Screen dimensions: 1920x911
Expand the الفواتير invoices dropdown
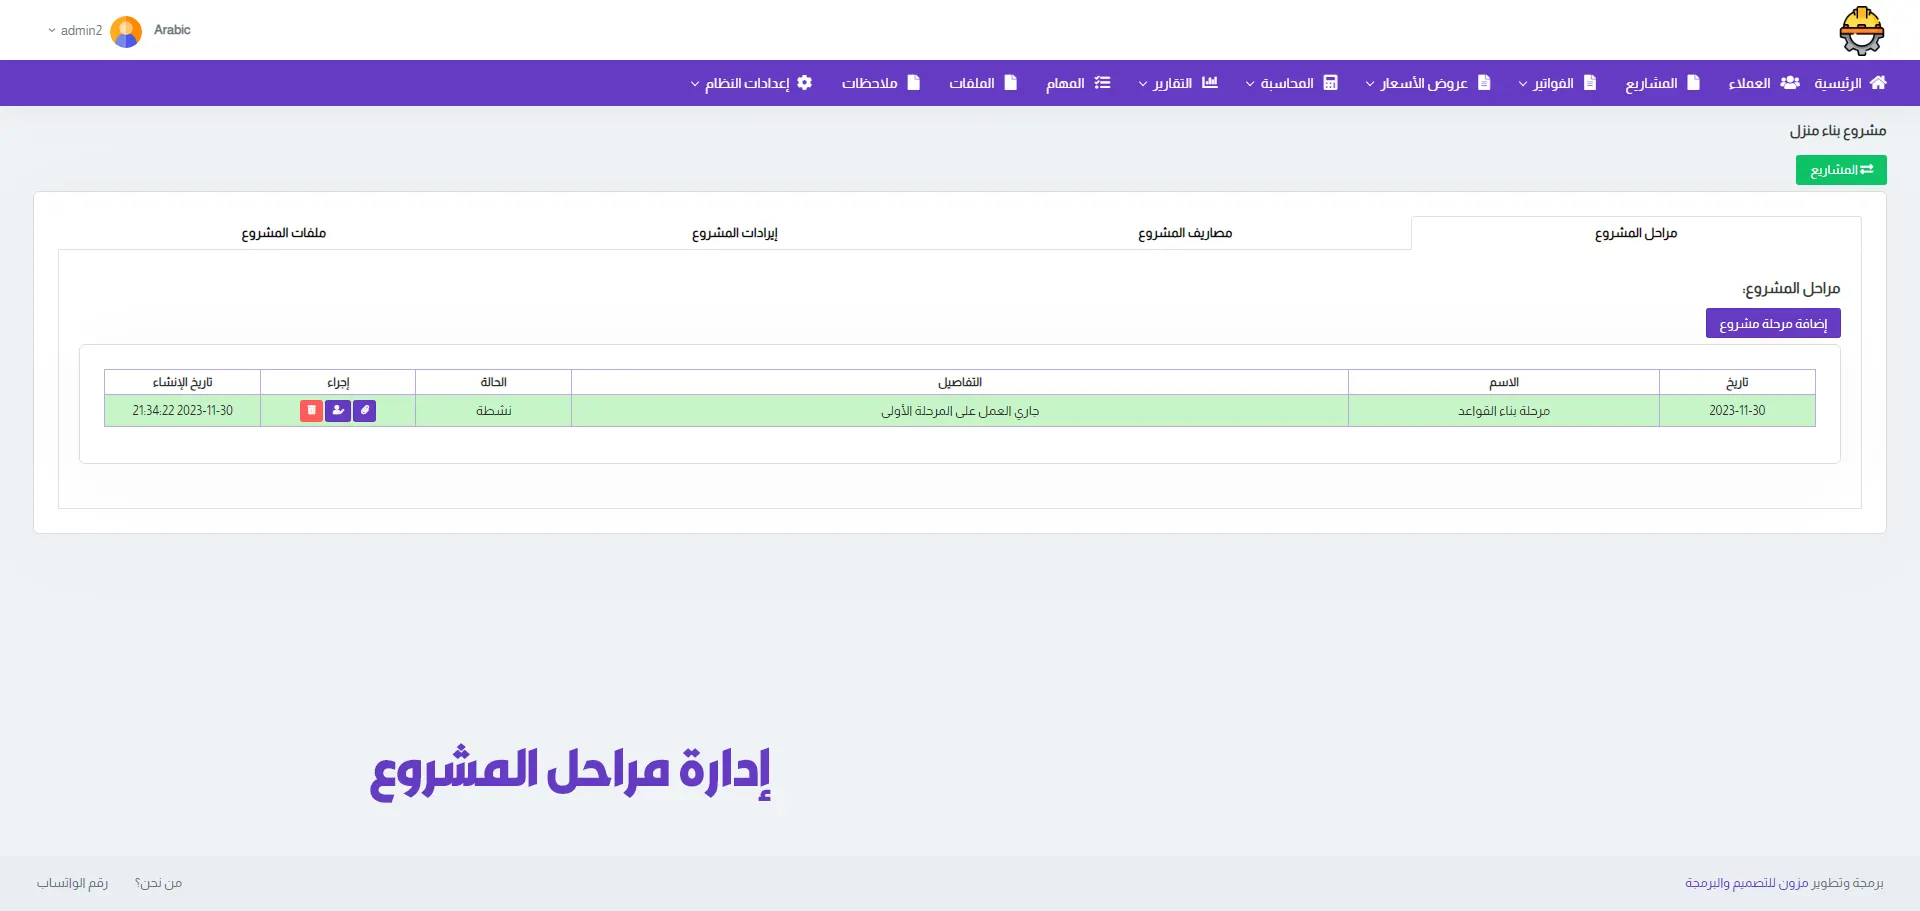pyautogui.click(x=1557, y=83)
